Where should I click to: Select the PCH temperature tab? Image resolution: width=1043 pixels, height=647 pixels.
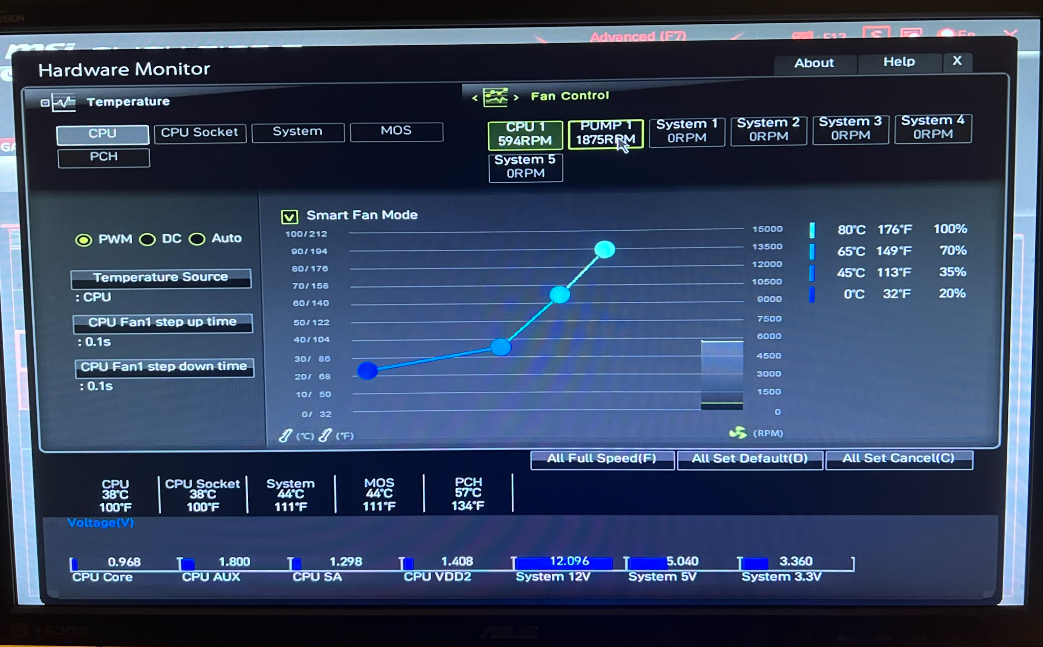(104, 157)
